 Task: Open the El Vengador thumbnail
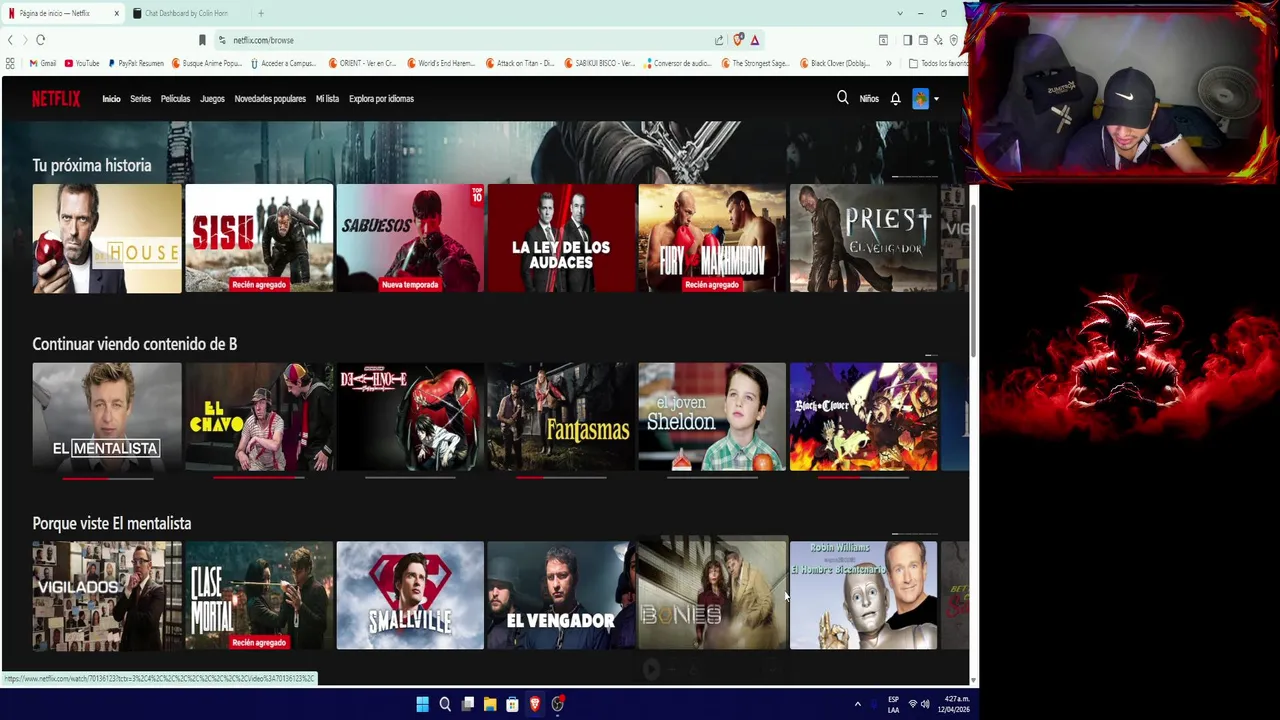pyautogui.click(x=561, y=595)
